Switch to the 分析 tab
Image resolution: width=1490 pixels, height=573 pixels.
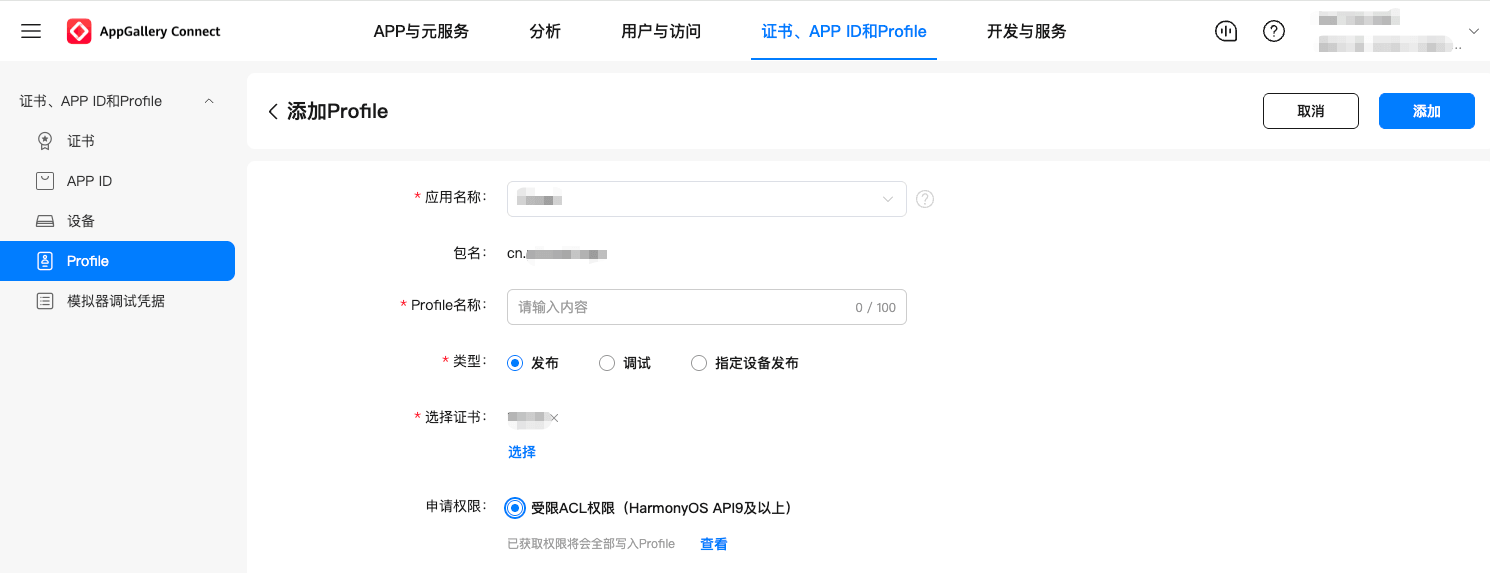[545, 31]
